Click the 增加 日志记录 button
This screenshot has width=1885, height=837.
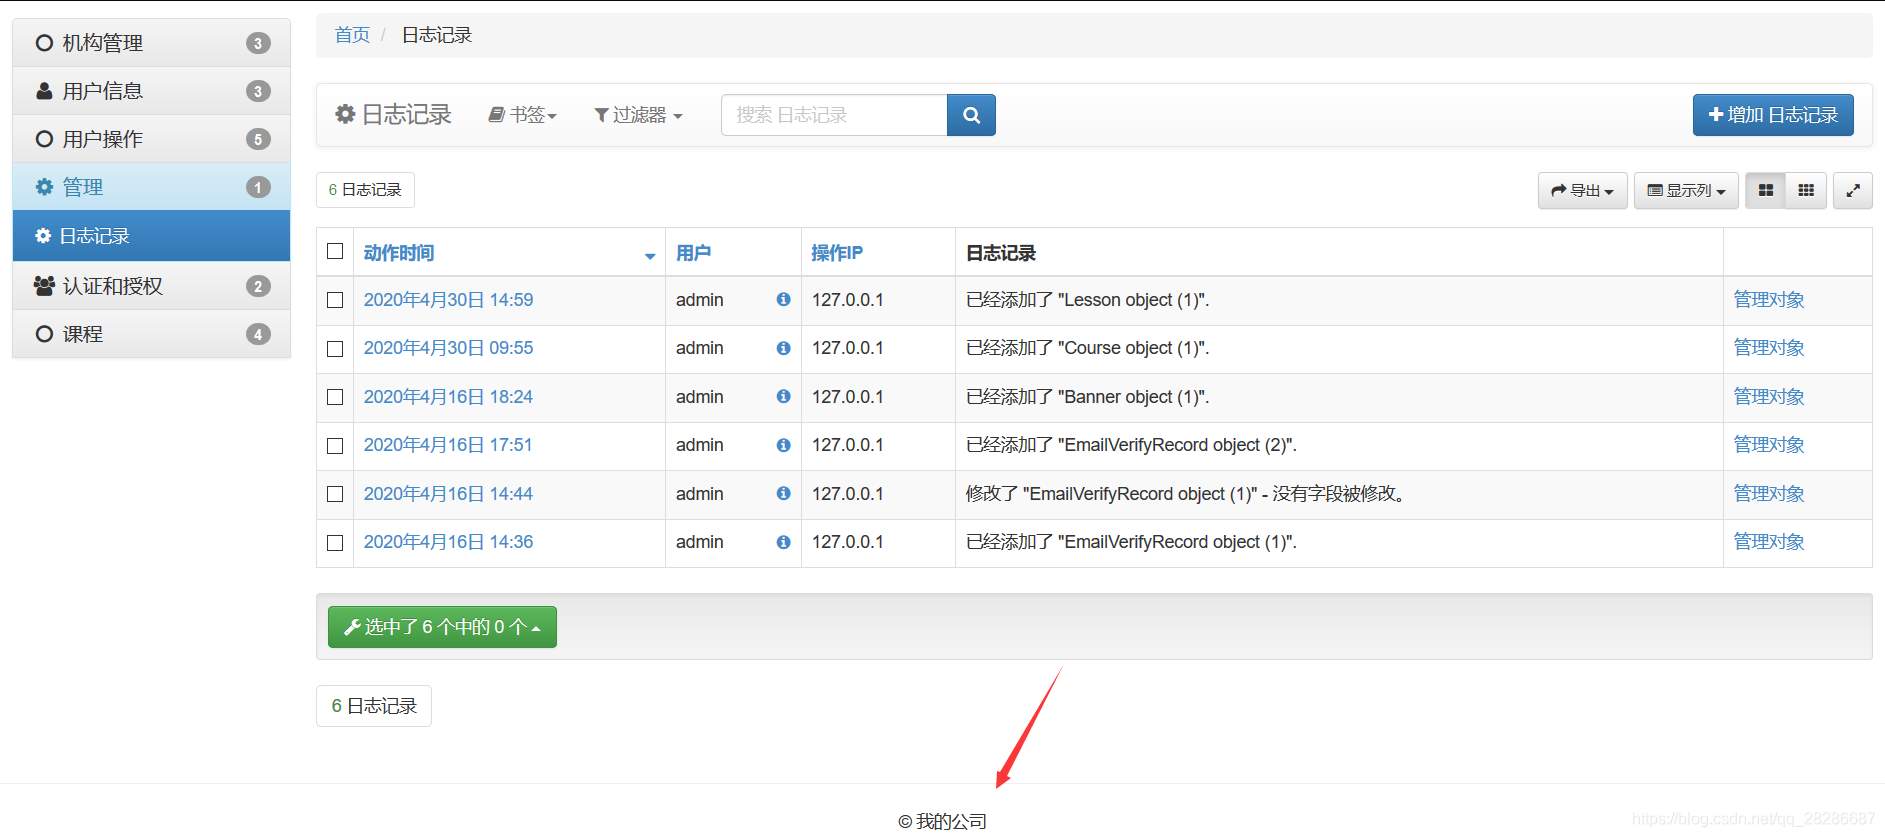click(1772, 115)
